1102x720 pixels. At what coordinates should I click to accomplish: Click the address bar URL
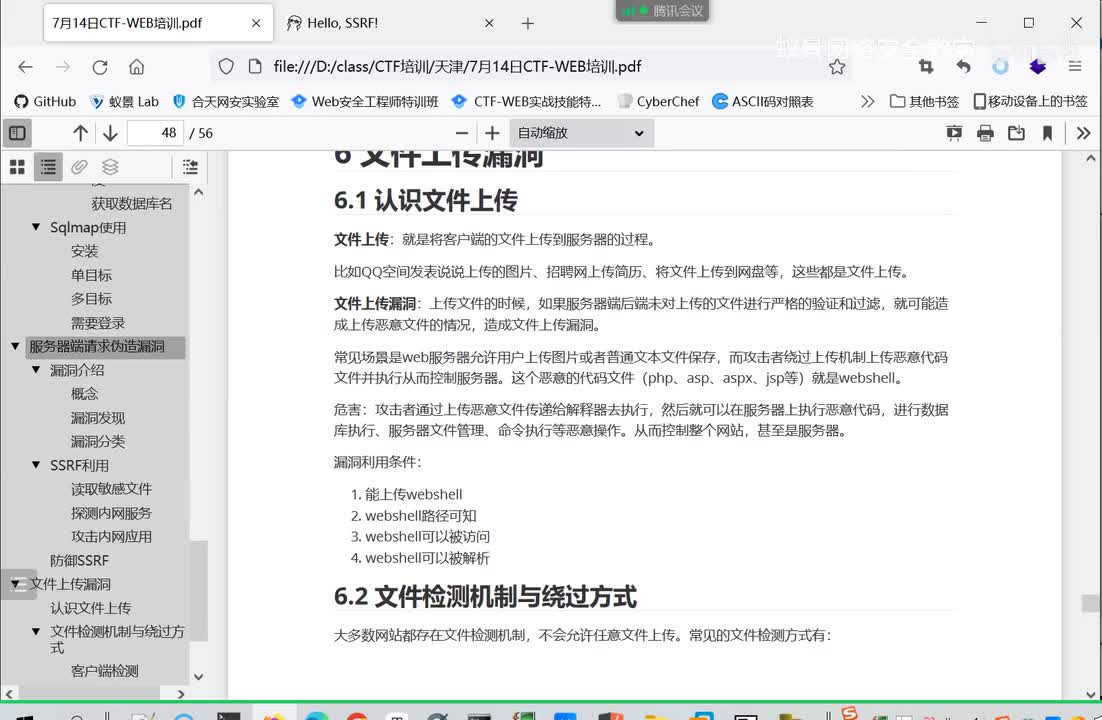(458, 67)
